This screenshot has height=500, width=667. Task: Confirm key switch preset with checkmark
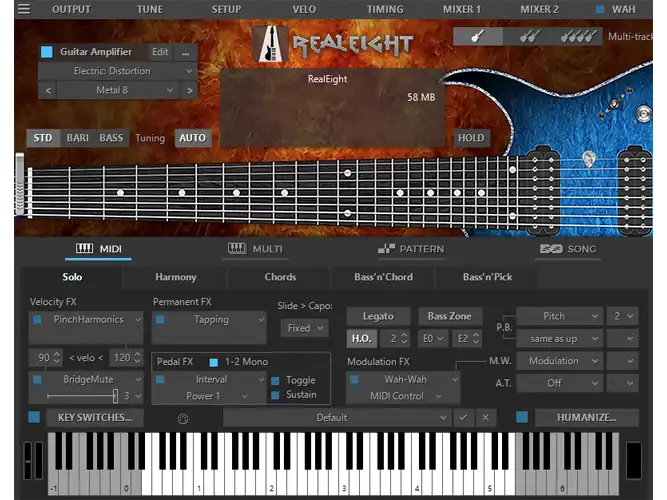tap(463, 418)
